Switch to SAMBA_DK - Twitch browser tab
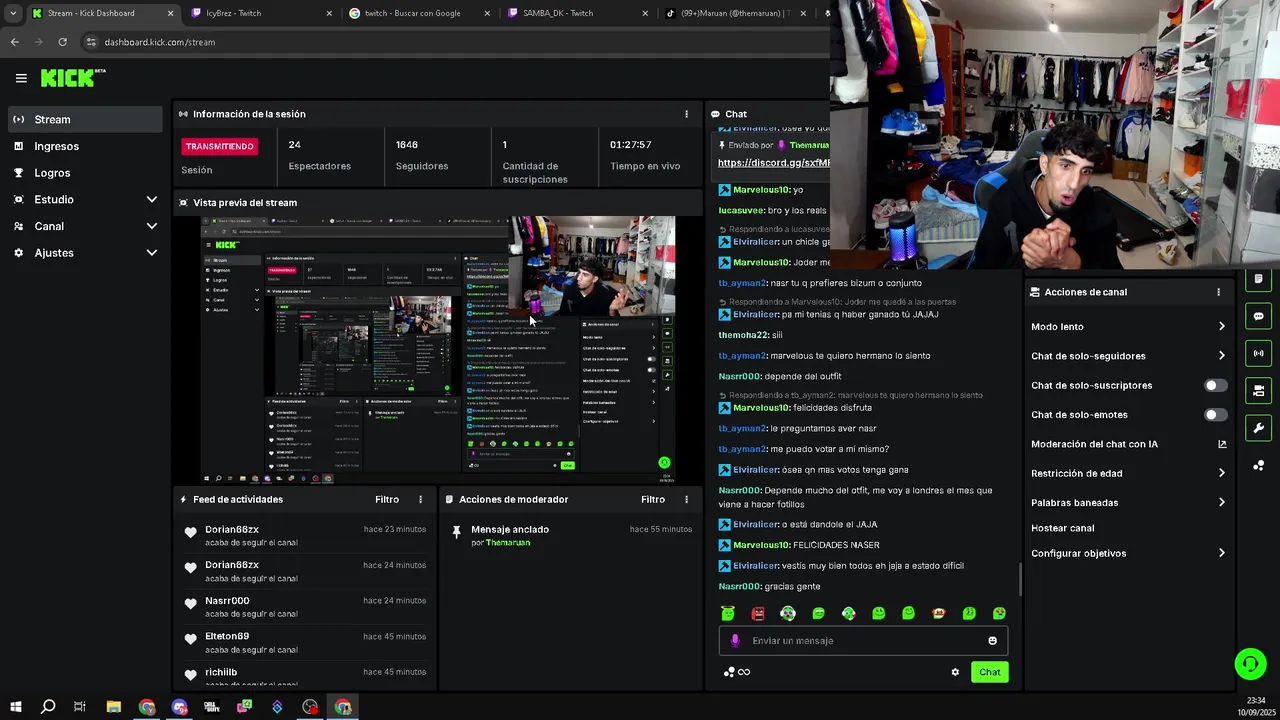This screenshot has width=1280, height=720. click(577, 13)
